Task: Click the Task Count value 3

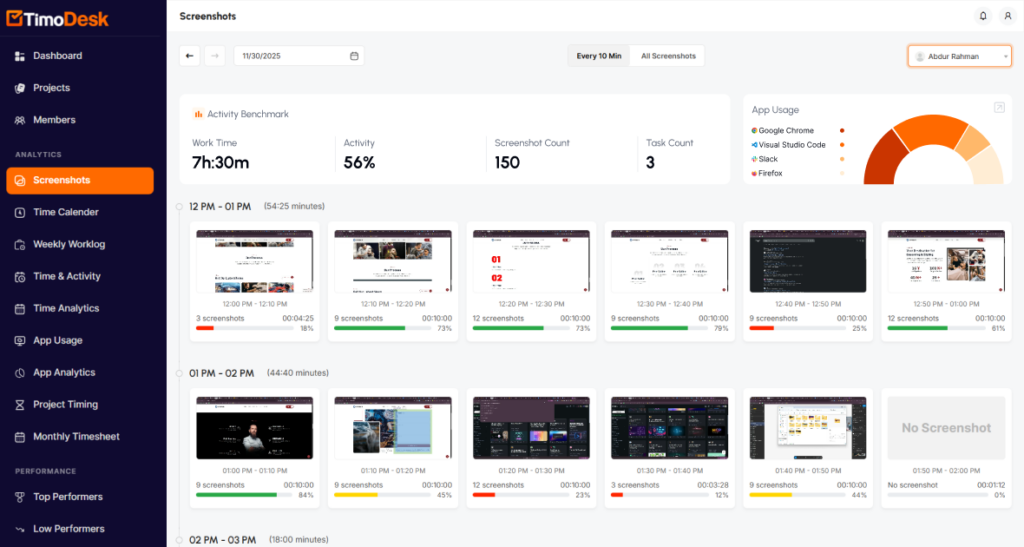Action: tap(650, 163)
